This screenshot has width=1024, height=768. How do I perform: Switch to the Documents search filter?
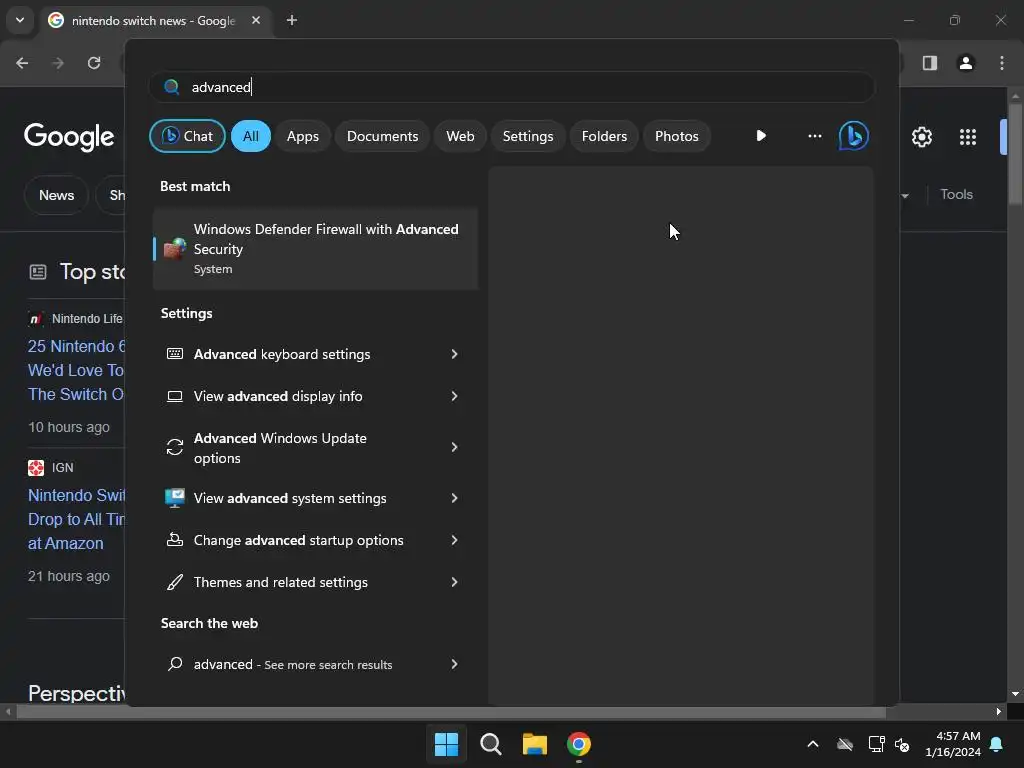click(x=382, y=136)
